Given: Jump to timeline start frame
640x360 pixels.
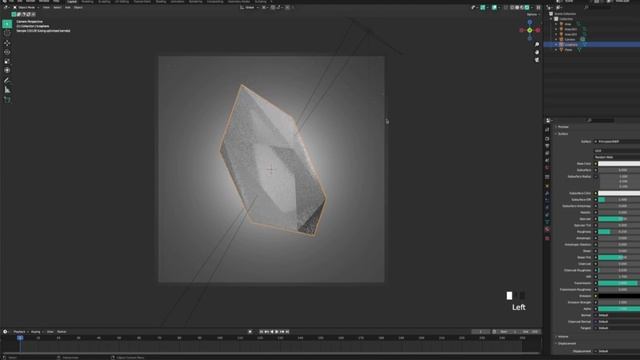Looking at the screenshot, I should (261, 332).
